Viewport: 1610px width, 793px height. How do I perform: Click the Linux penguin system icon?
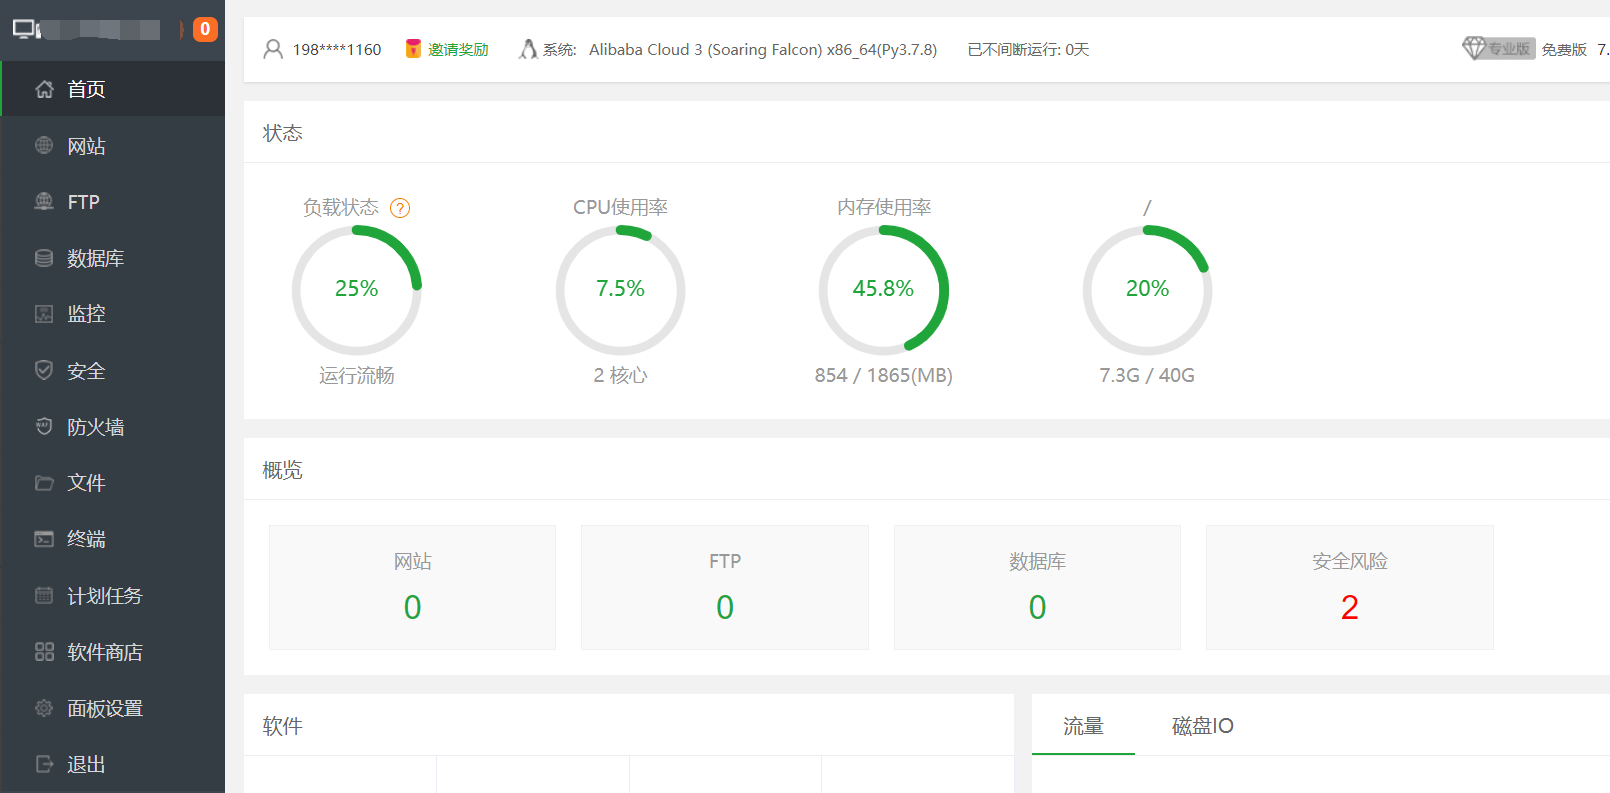point(528,49)
